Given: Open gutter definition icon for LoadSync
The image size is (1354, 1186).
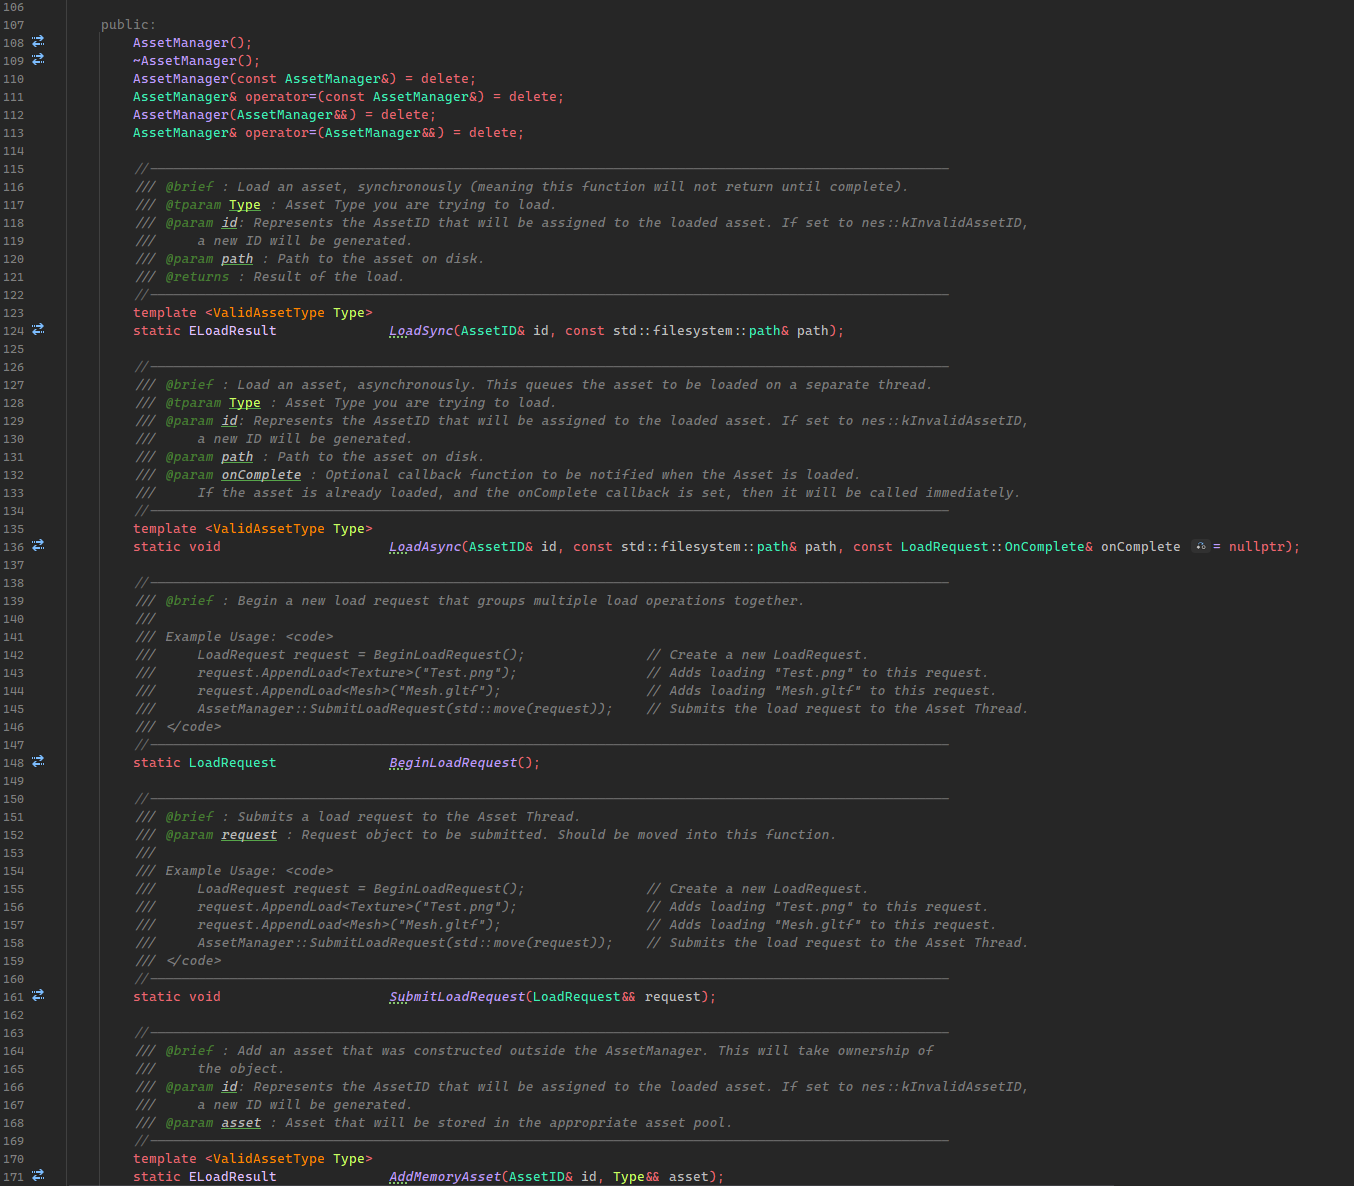Looking at the screenshot, I should click(x=38, y=329).
